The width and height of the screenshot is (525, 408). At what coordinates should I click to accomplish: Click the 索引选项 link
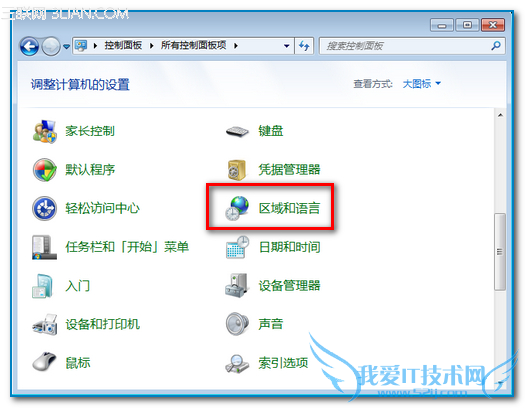pos(283,362)
